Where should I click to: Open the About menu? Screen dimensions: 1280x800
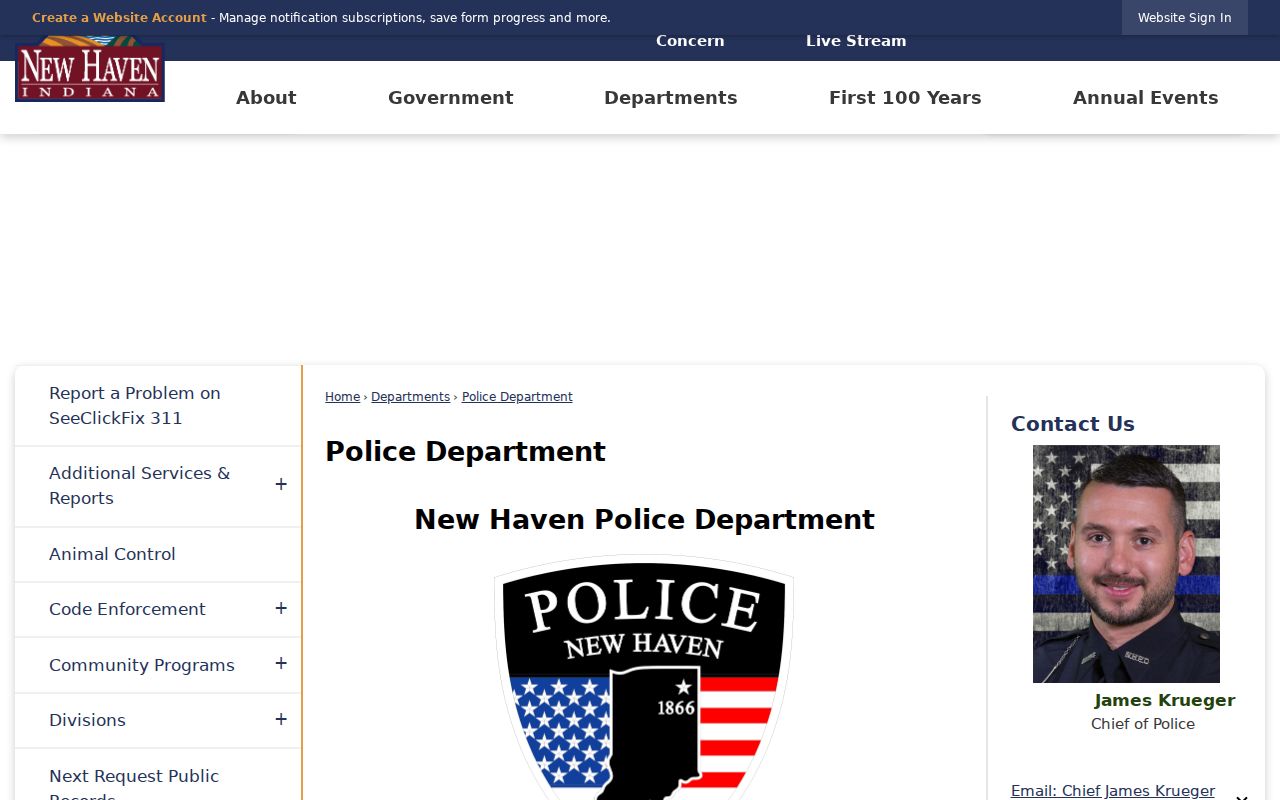pyautogui.click(x=266, y=98)
